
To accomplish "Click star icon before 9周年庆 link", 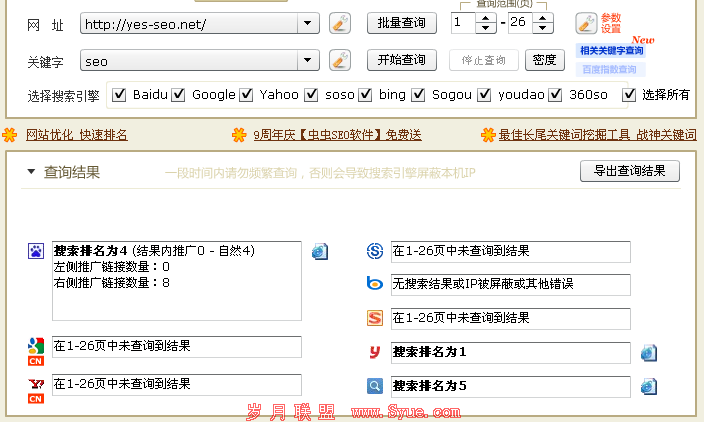I will (x=239, y=135).
